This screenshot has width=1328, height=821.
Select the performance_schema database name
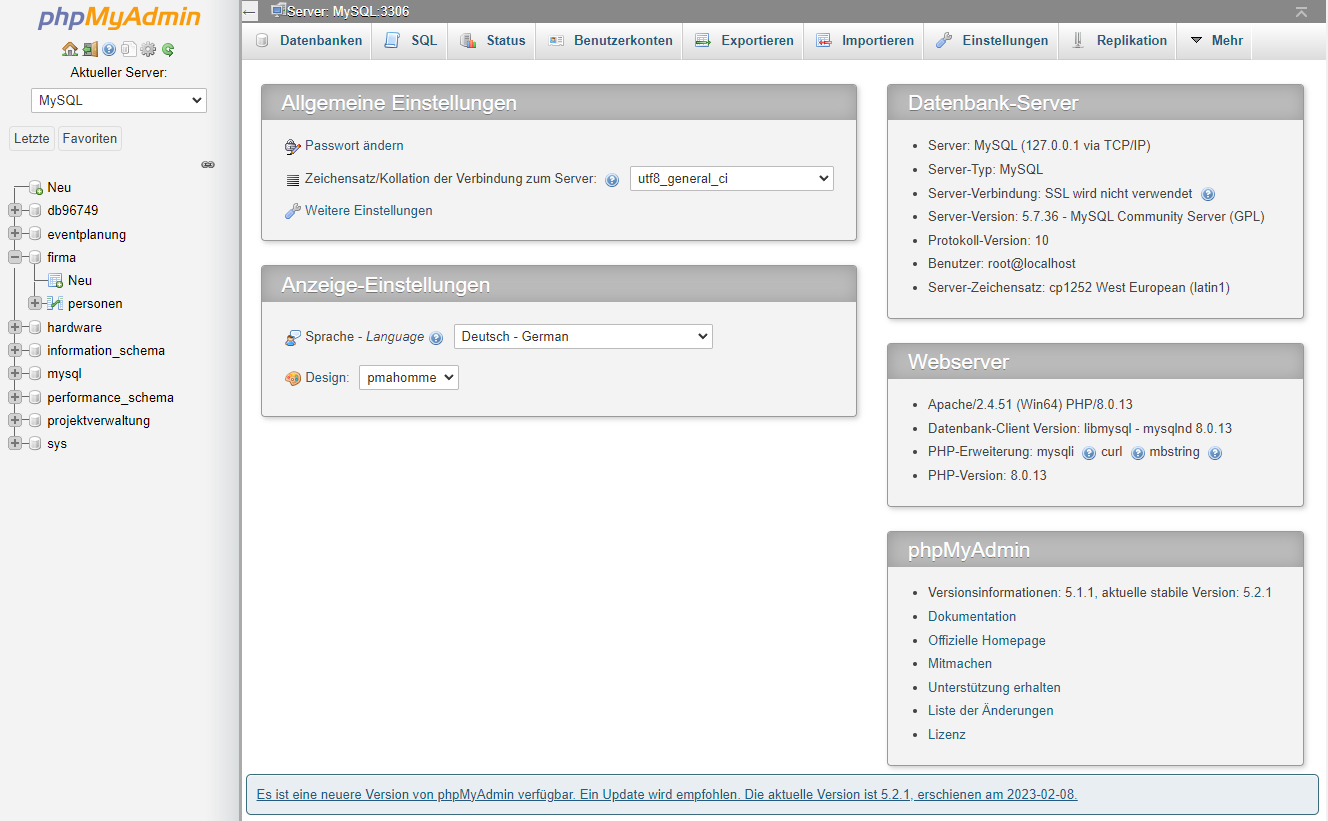tap(110, 398)
